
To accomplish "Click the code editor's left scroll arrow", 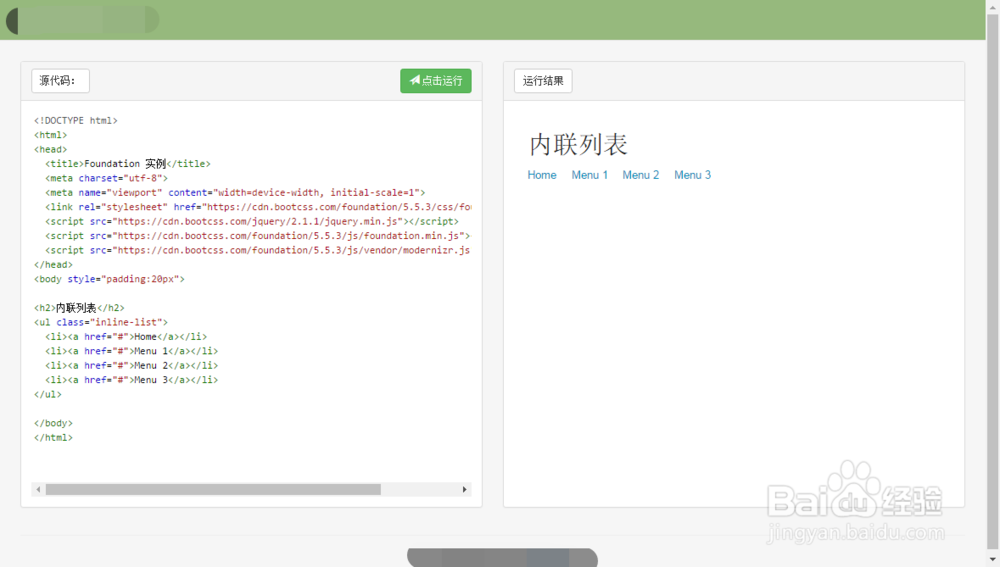I will click(38, 489).
